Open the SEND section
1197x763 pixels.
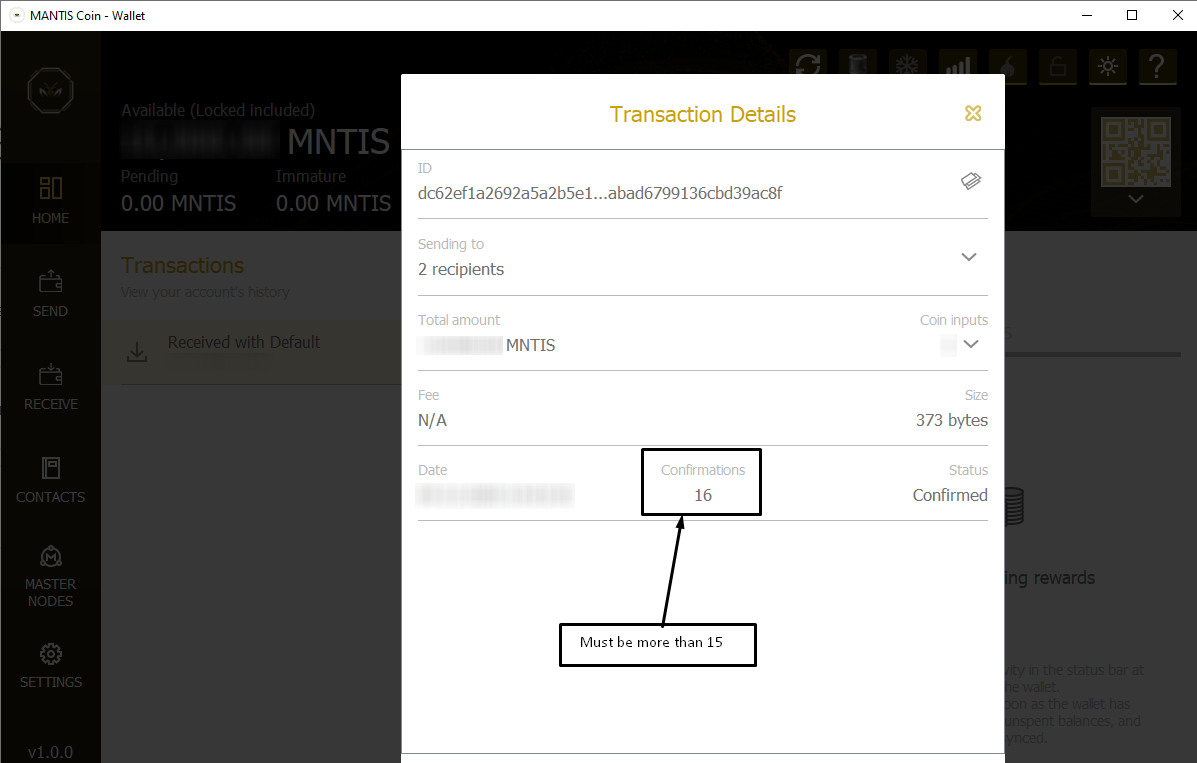pos(50,294)
